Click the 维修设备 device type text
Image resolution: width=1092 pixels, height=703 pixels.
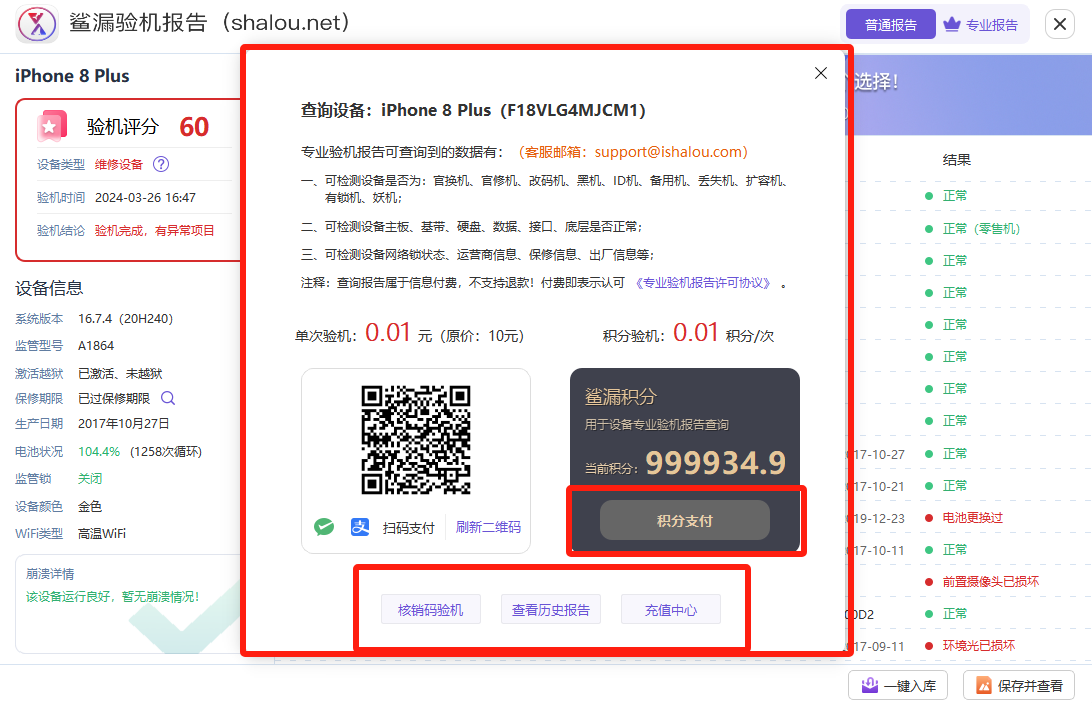click(118, 164)
